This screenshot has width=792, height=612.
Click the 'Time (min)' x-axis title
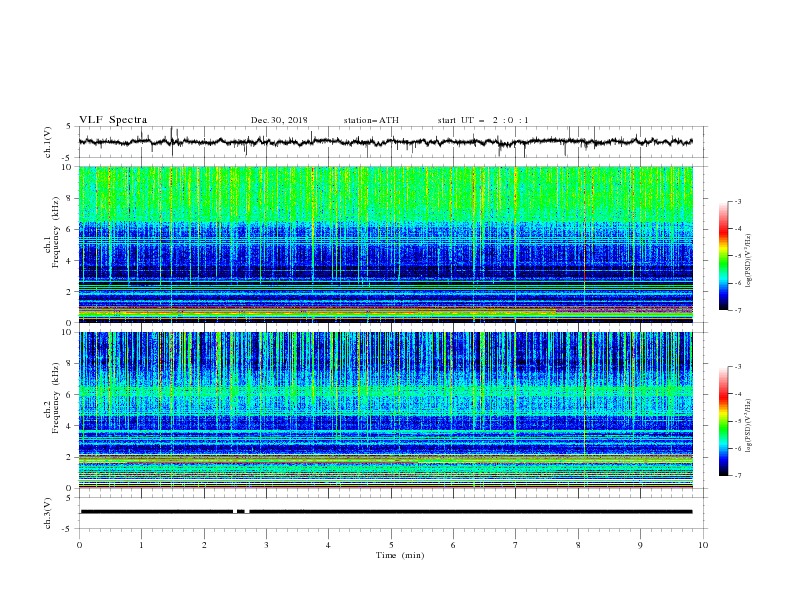click(400, 555)
